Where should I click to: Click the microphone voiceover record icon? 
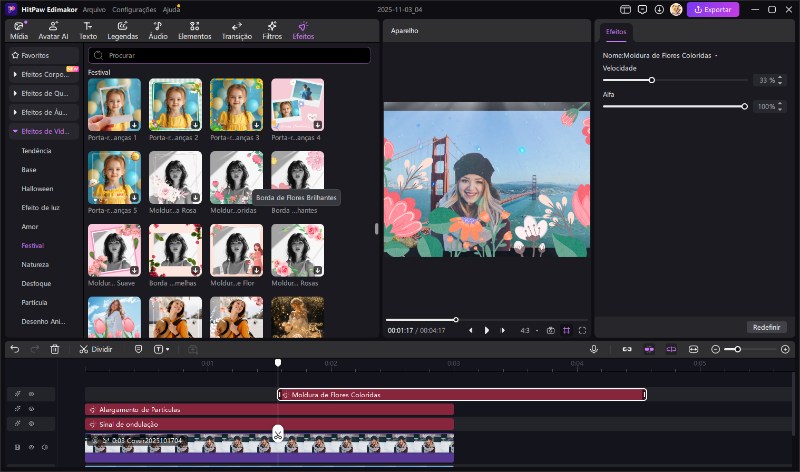(x=594, y=349)
